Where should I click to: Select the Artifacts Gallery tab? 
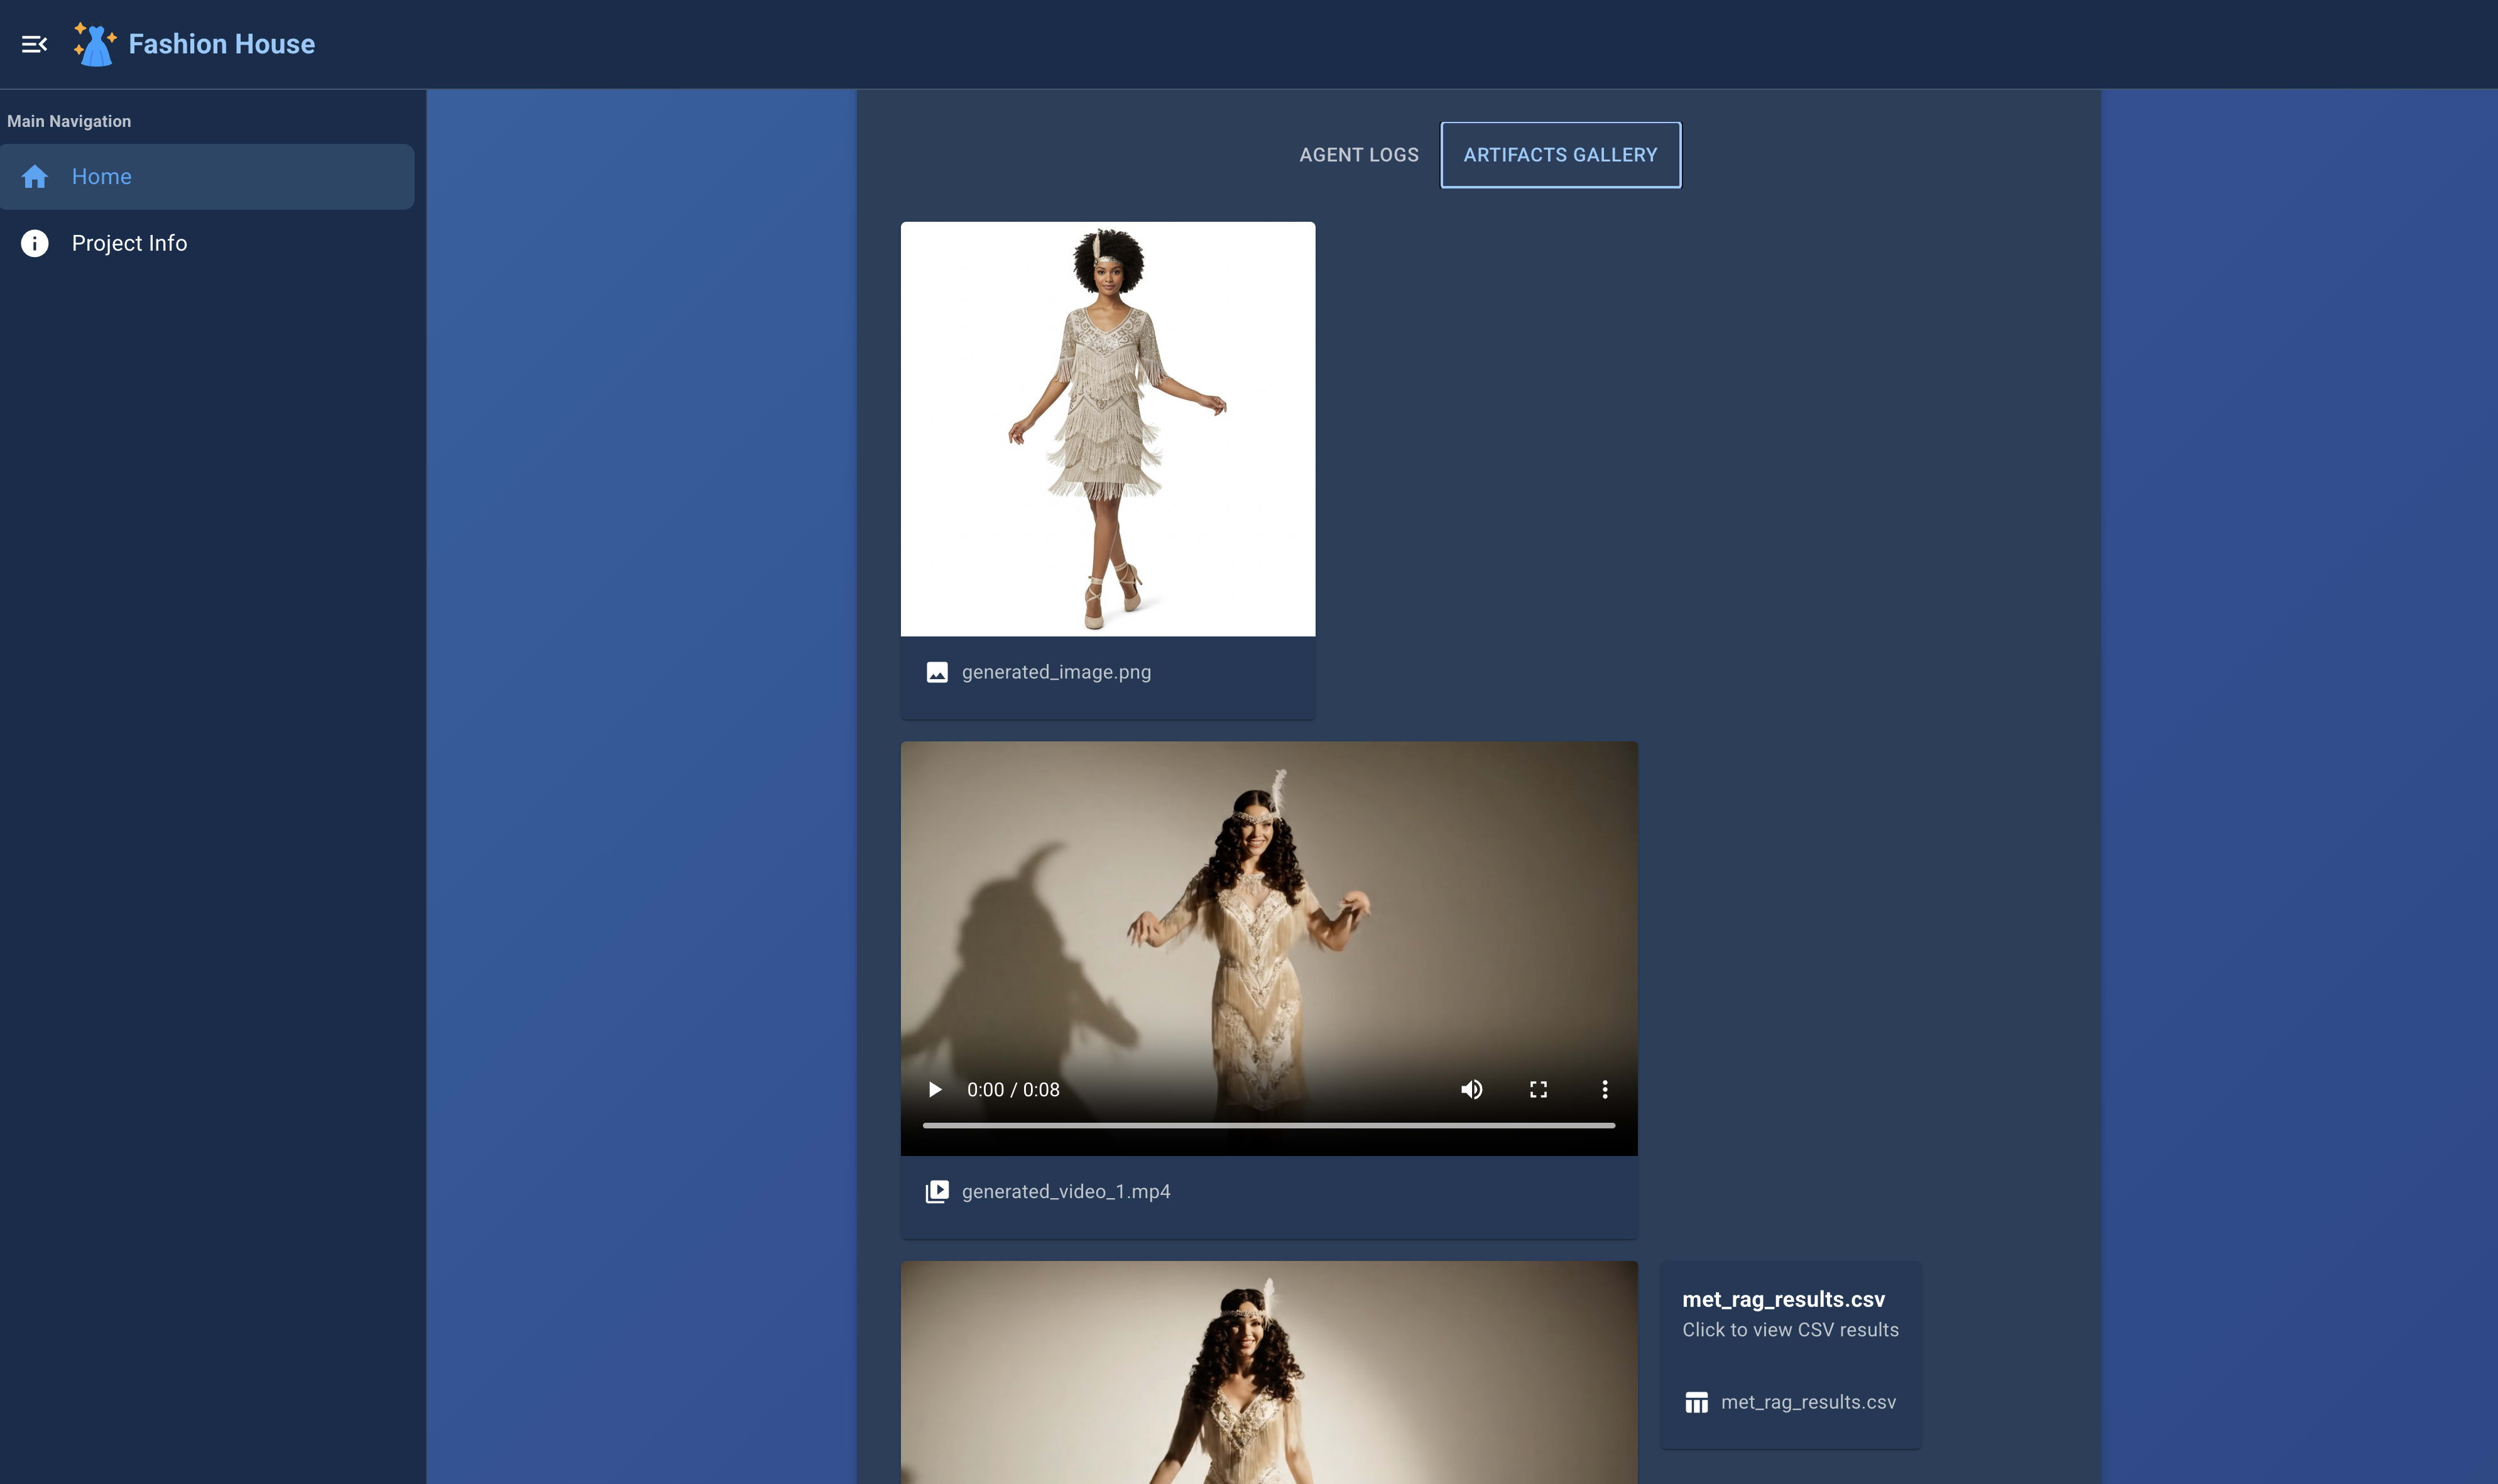pos(1559,154)
